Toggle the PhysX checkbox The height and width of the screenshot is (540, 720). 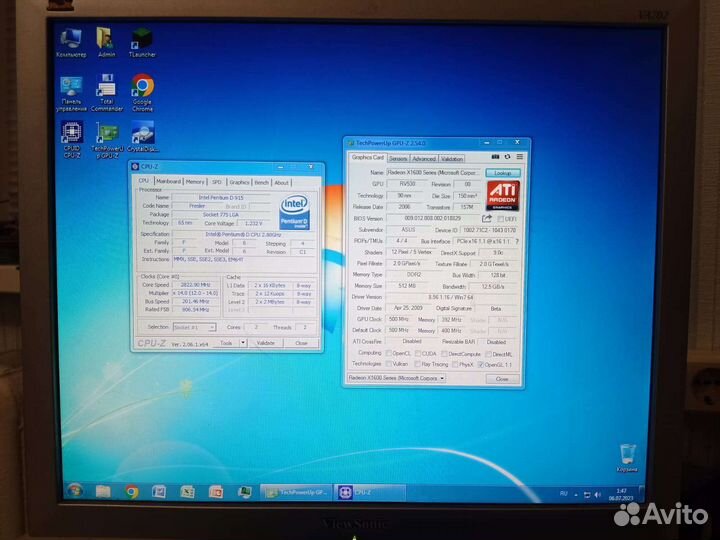point(455,365)
